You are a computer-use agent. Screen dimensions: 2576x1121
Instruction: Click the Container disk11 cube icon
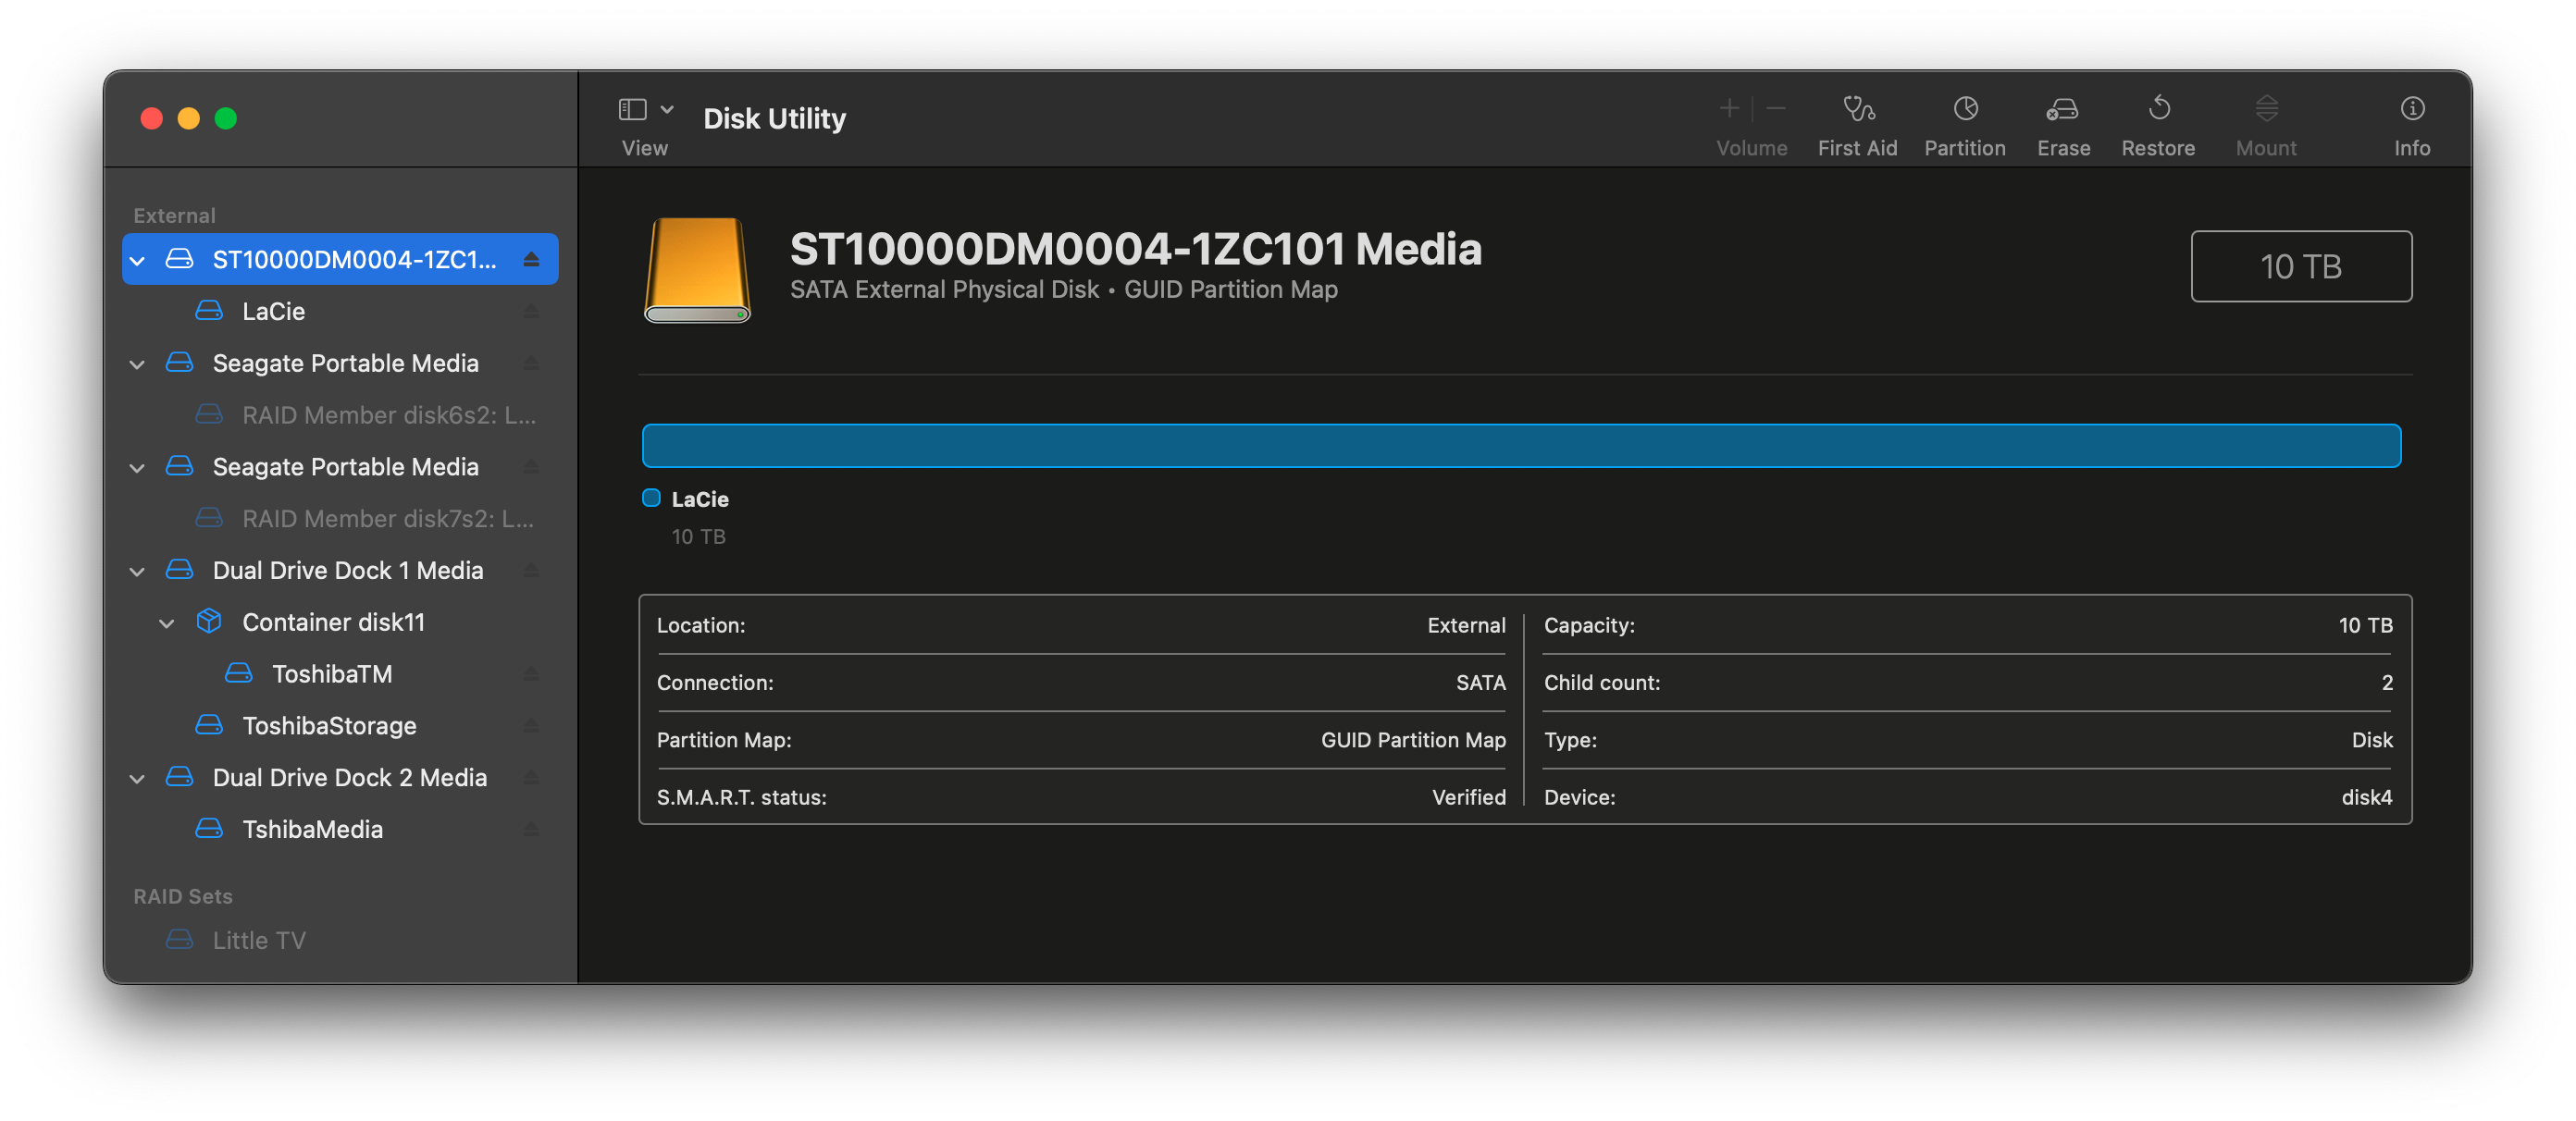[209, 622]
